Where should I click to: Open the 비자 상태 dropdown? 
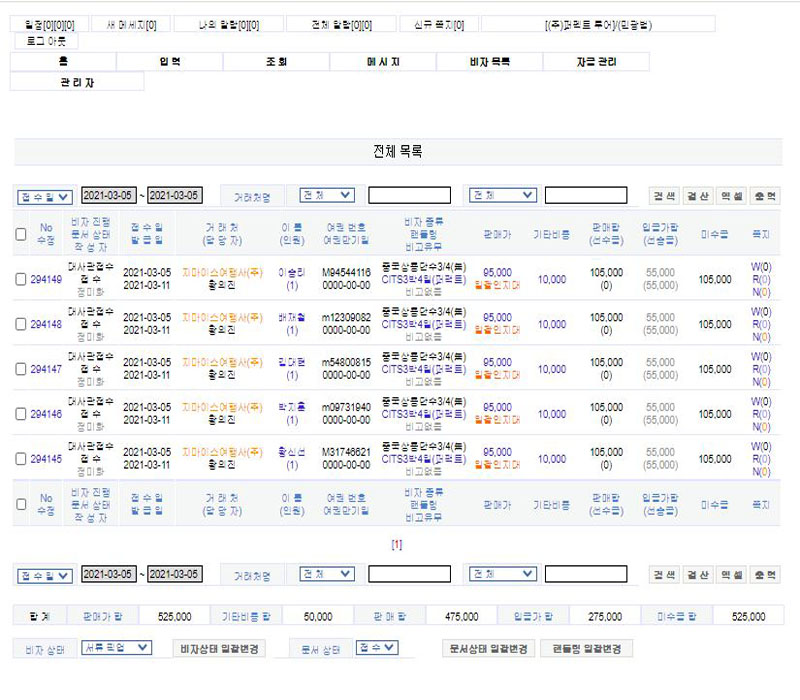[116, 648]
